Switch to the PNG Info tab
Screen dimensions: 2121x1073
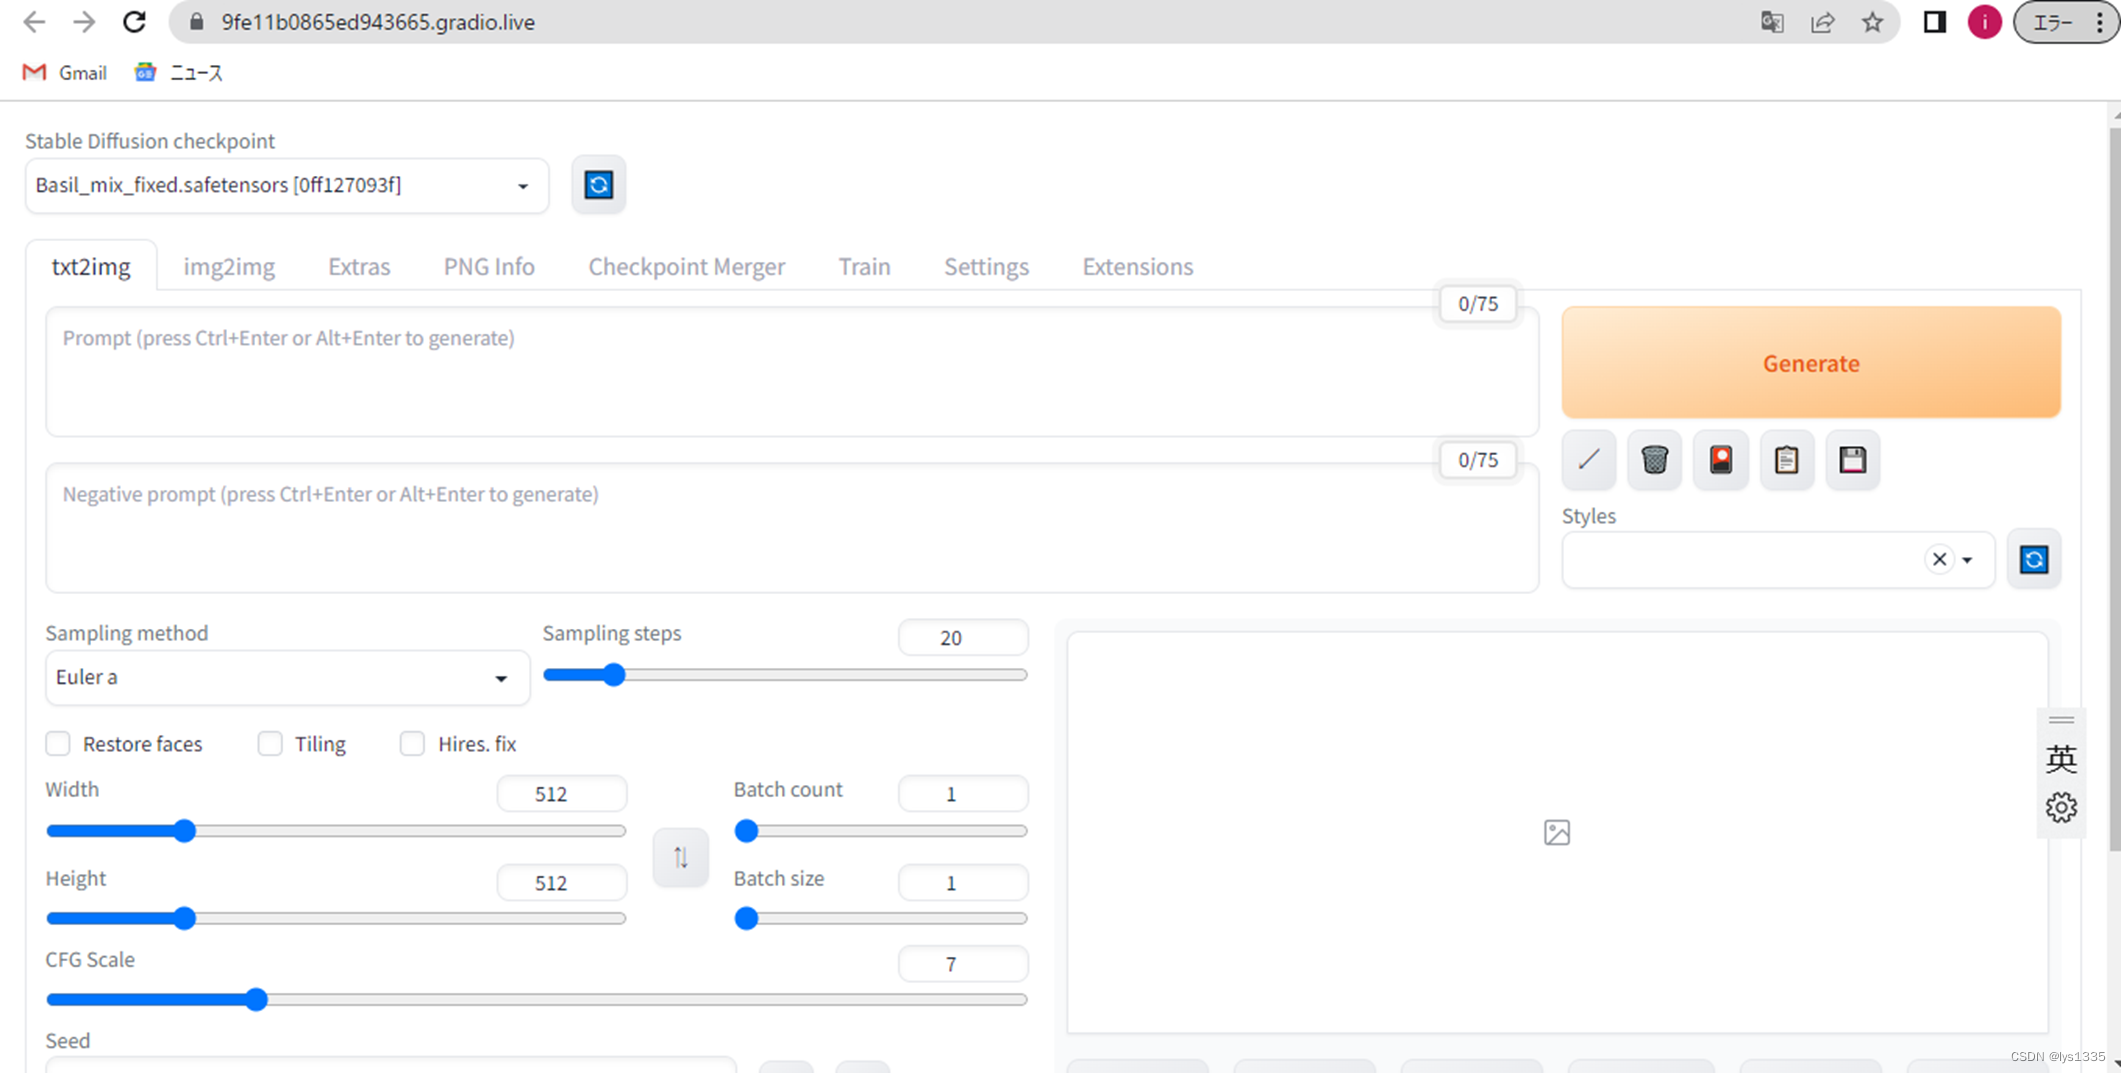pos(489,266)
